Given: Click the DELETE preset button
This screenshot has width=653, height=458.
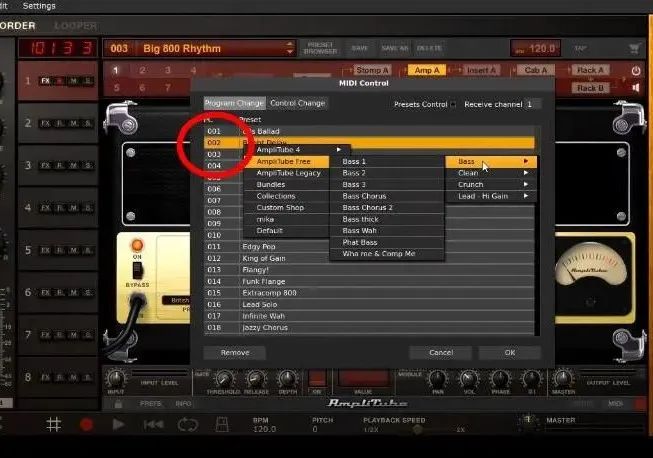Looking at the screenshot, I should click(429, 48).
